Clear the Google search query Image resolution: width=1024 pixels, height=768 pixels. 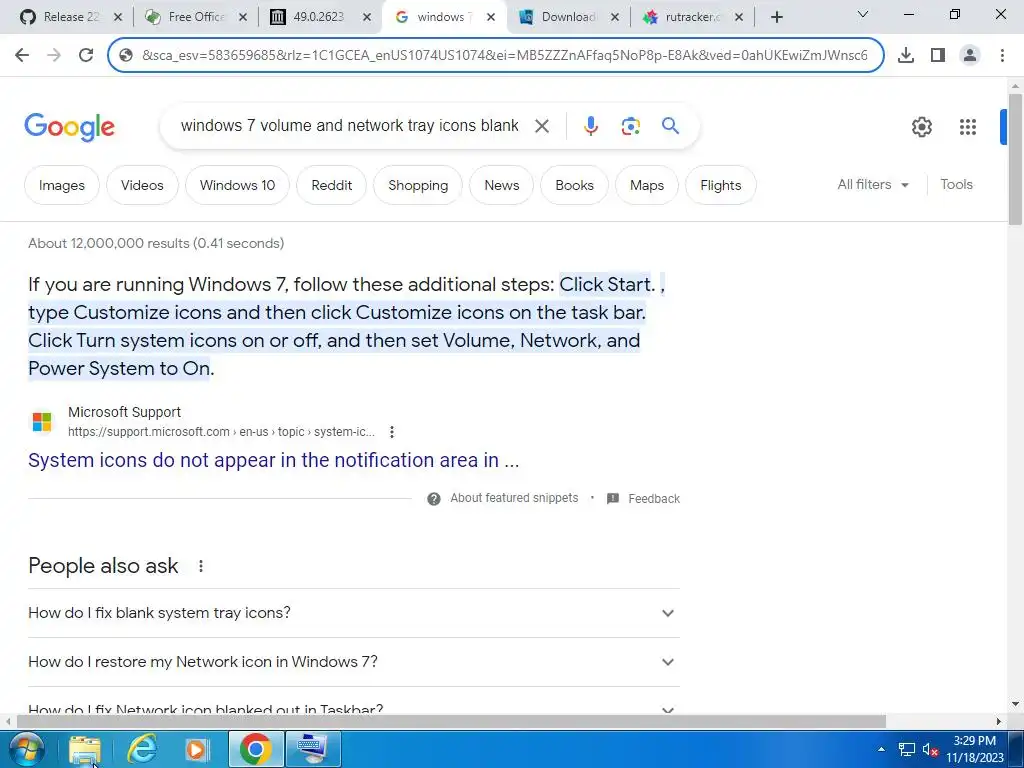click(x=541, y=126)
